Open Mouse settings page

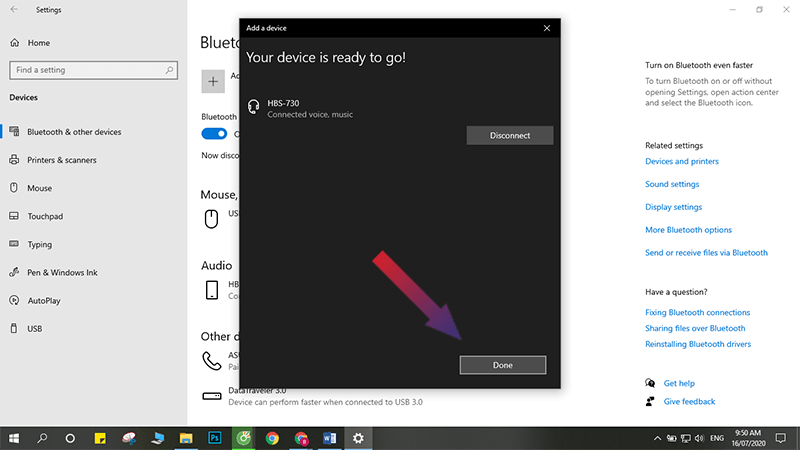tap(40, 188)
